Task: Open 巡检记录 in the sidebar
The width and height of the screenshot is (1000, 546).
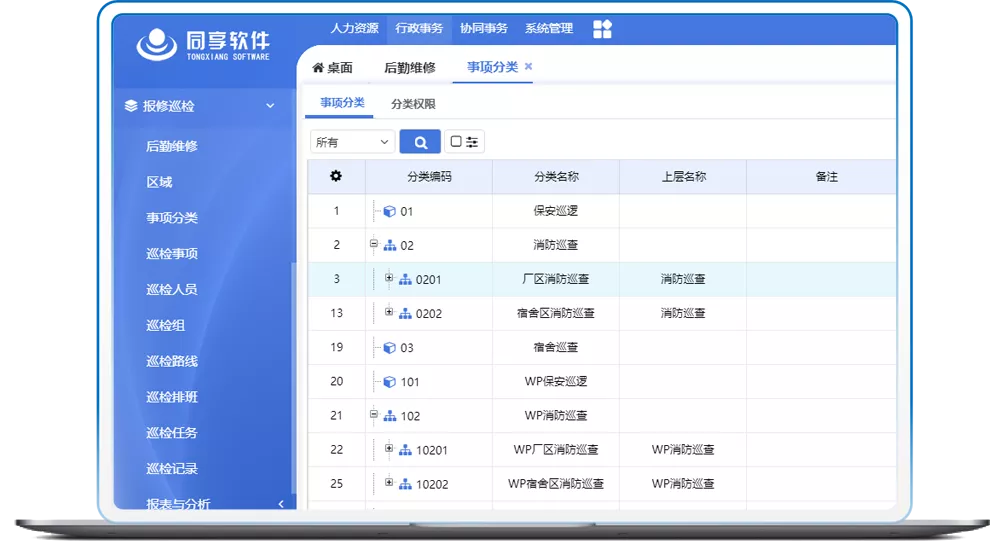Action: pyautogui.click(x=172, y=468)
